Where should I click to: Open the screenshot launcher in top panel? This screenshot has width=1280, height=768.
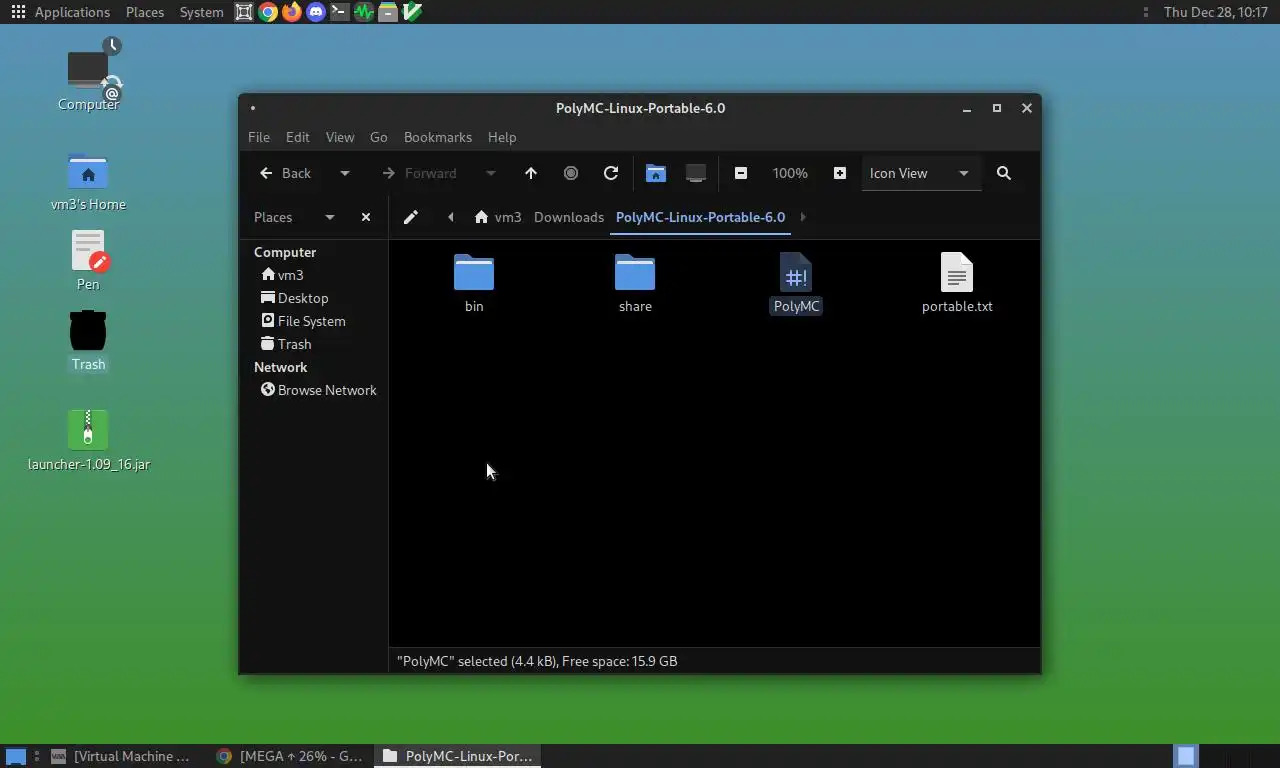pyautogui.click(x=244, y=12)
